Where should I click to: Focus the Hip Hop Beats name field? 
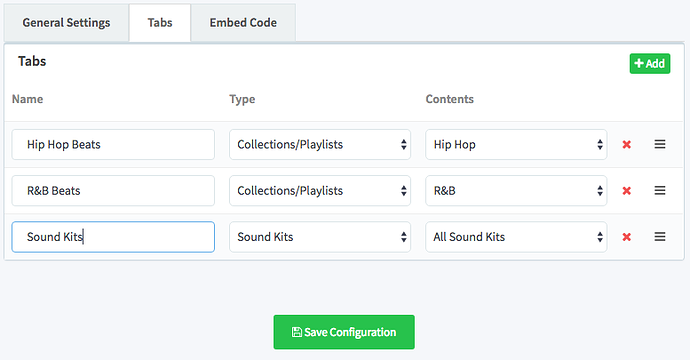coord(113,144)
